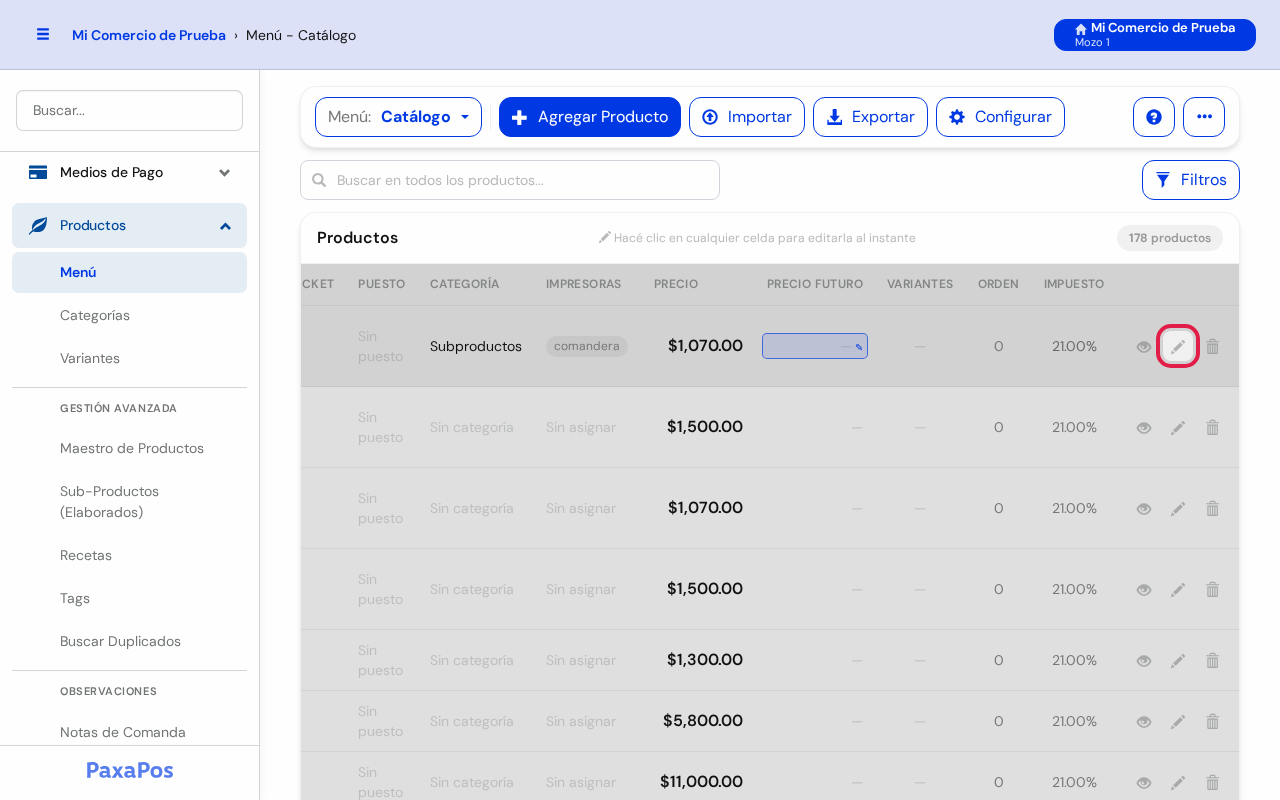Click the Precio Futuro input in Subproductos row
This screenshot has width=1280, height=800.
(x=815, y=346)
